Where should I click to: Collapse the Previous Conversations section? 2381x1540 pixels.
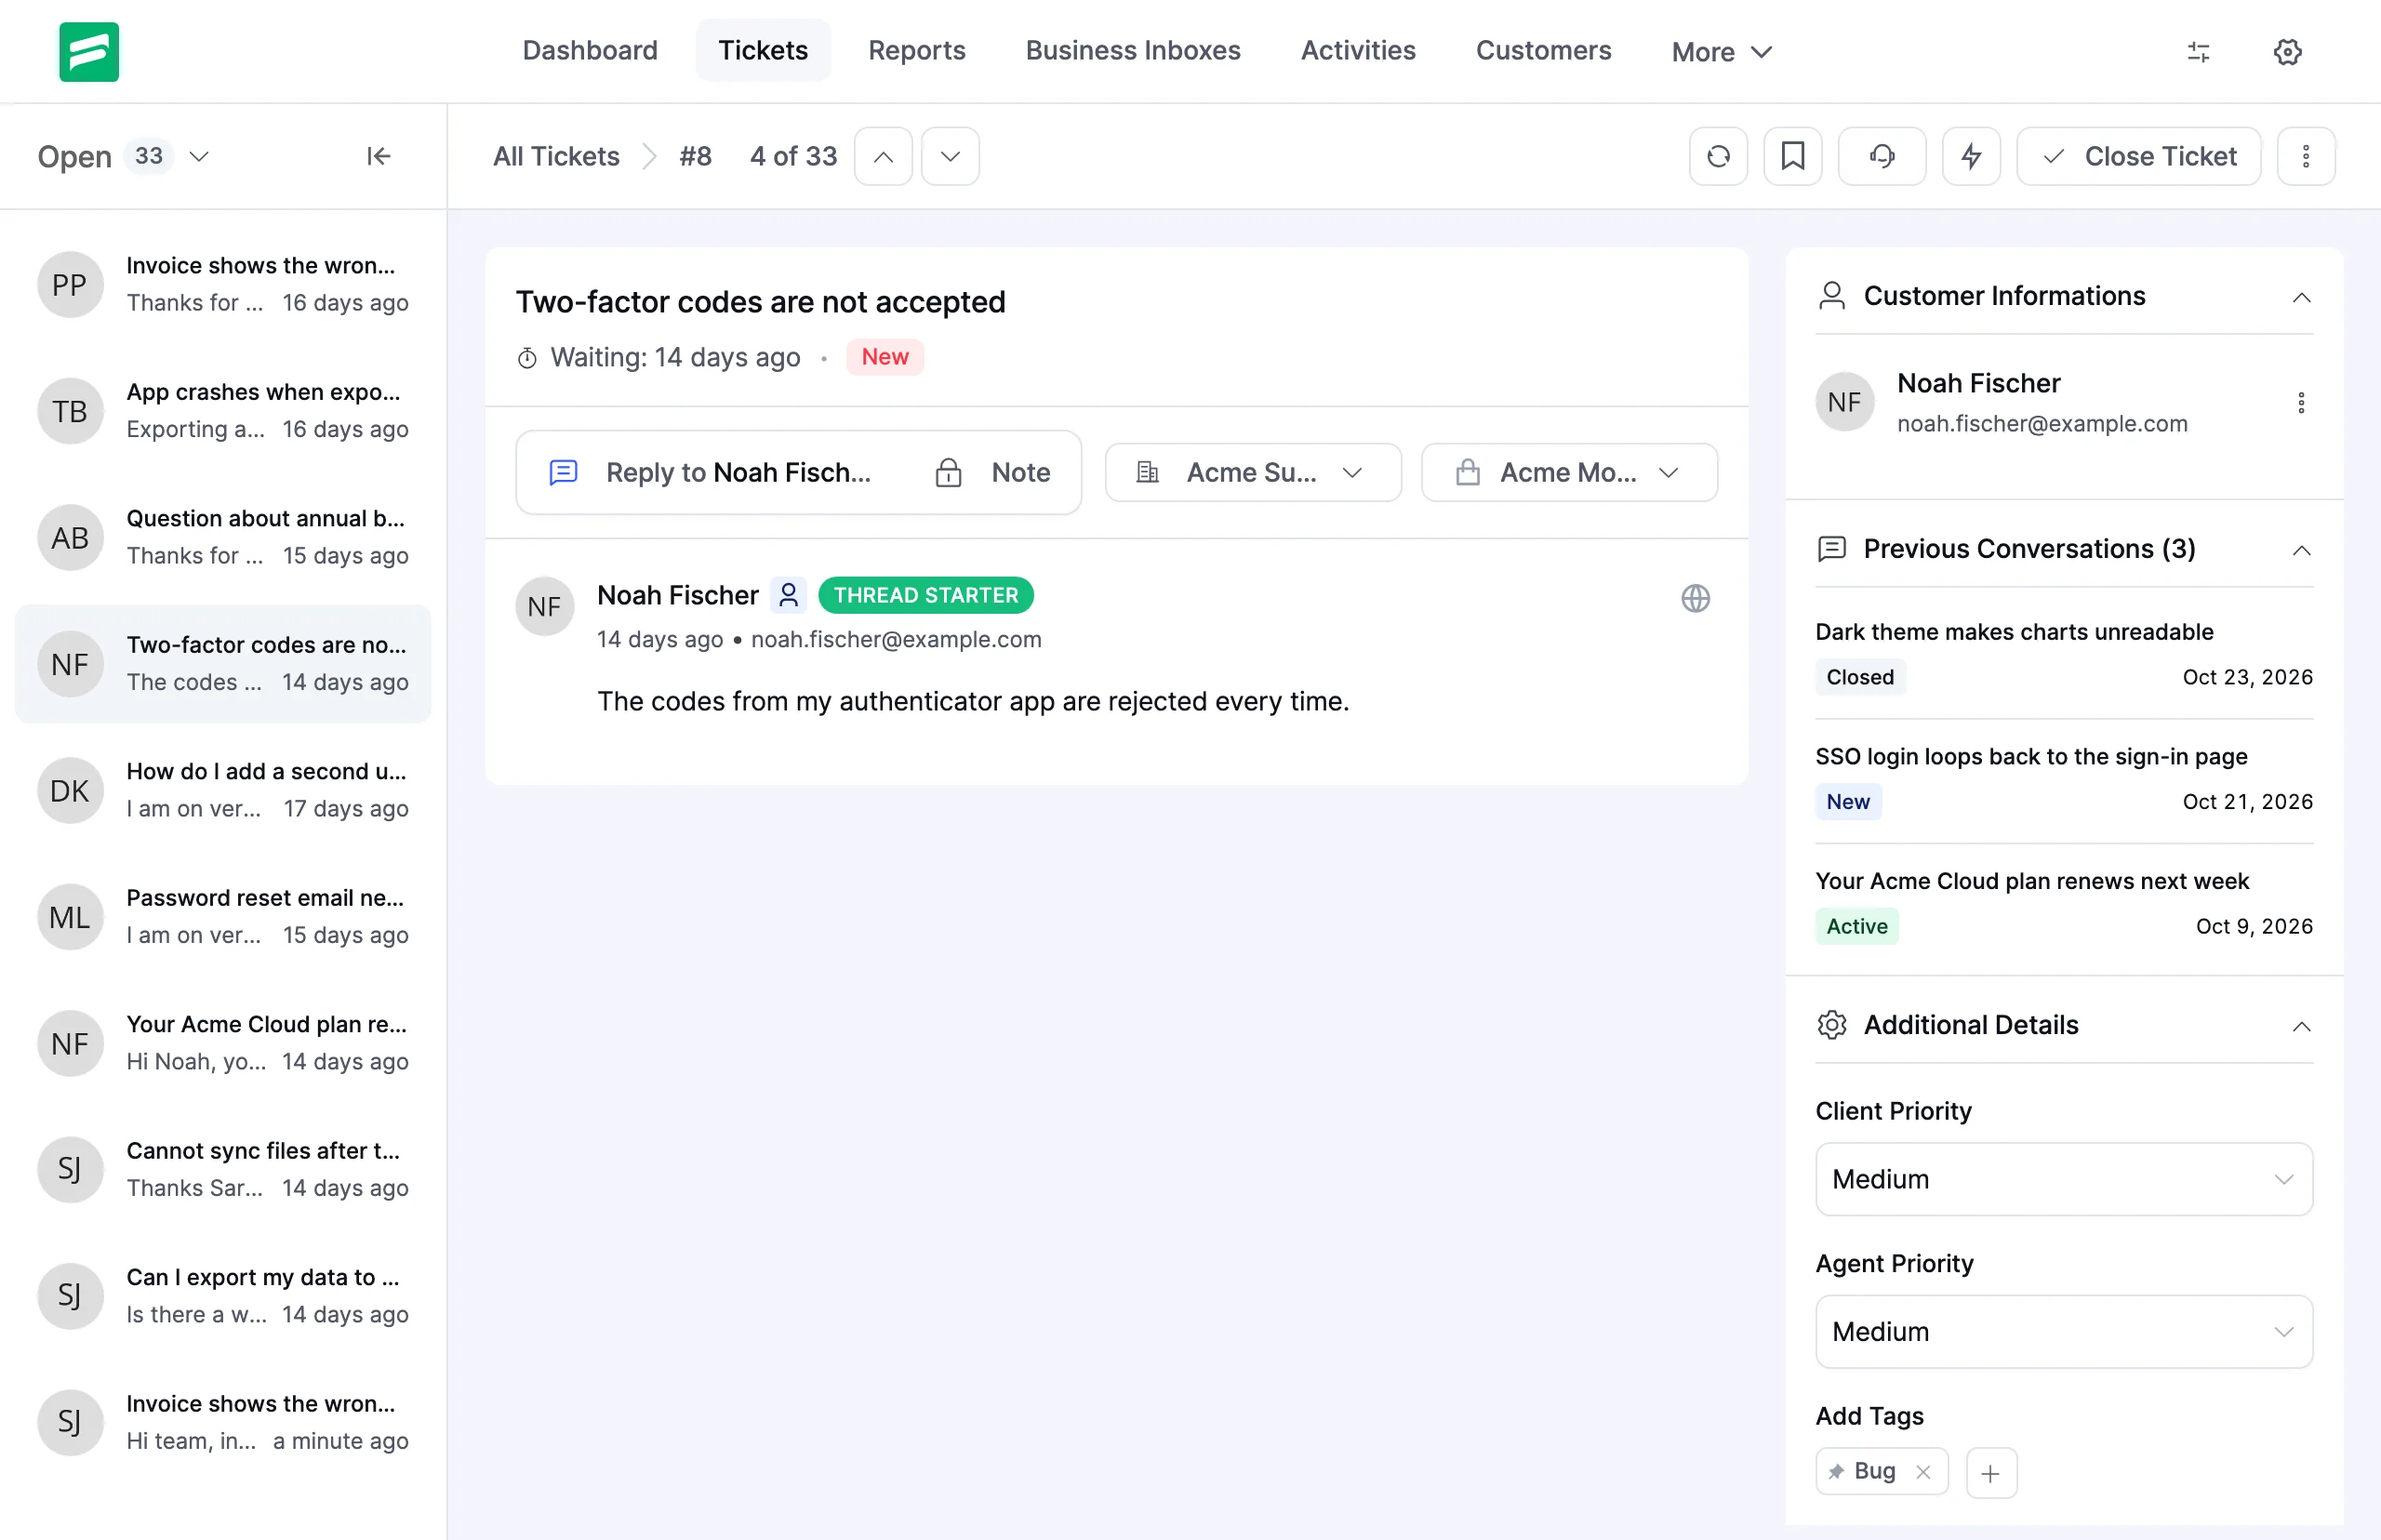click(x=2300, y=550)
